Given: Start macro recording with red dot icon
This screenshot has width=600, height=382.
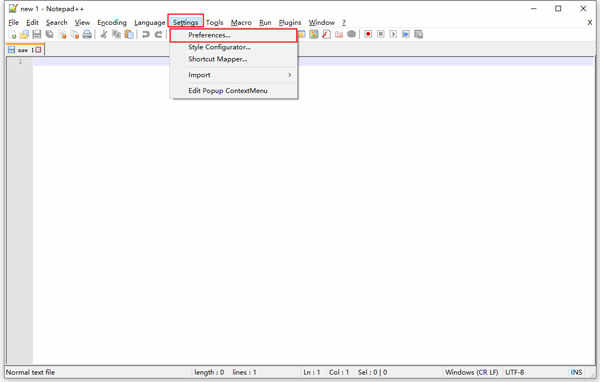Looking at the screenshot, I should point(368,35).
